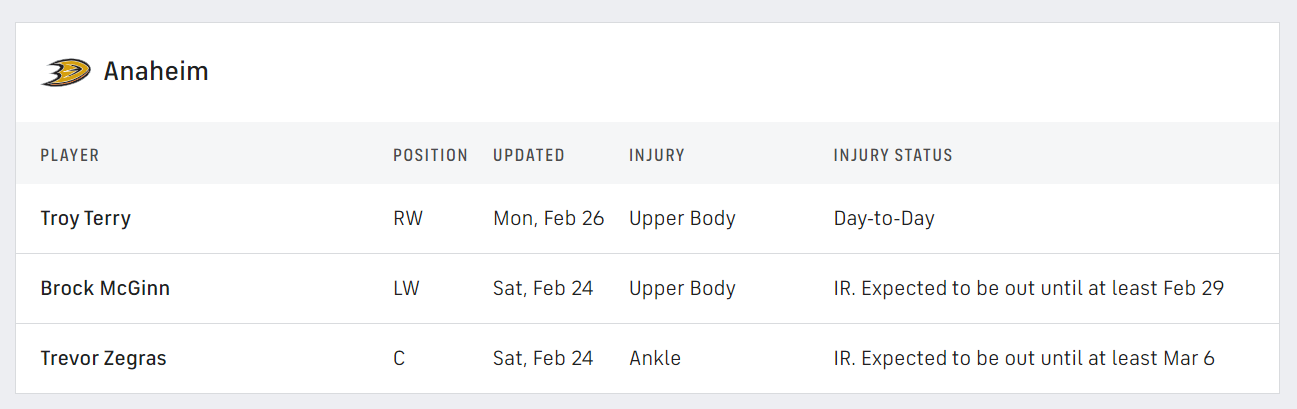The image size is (1297, 409).
Task: Open the Anaheim team name link
Action: [x=156, y=72]
